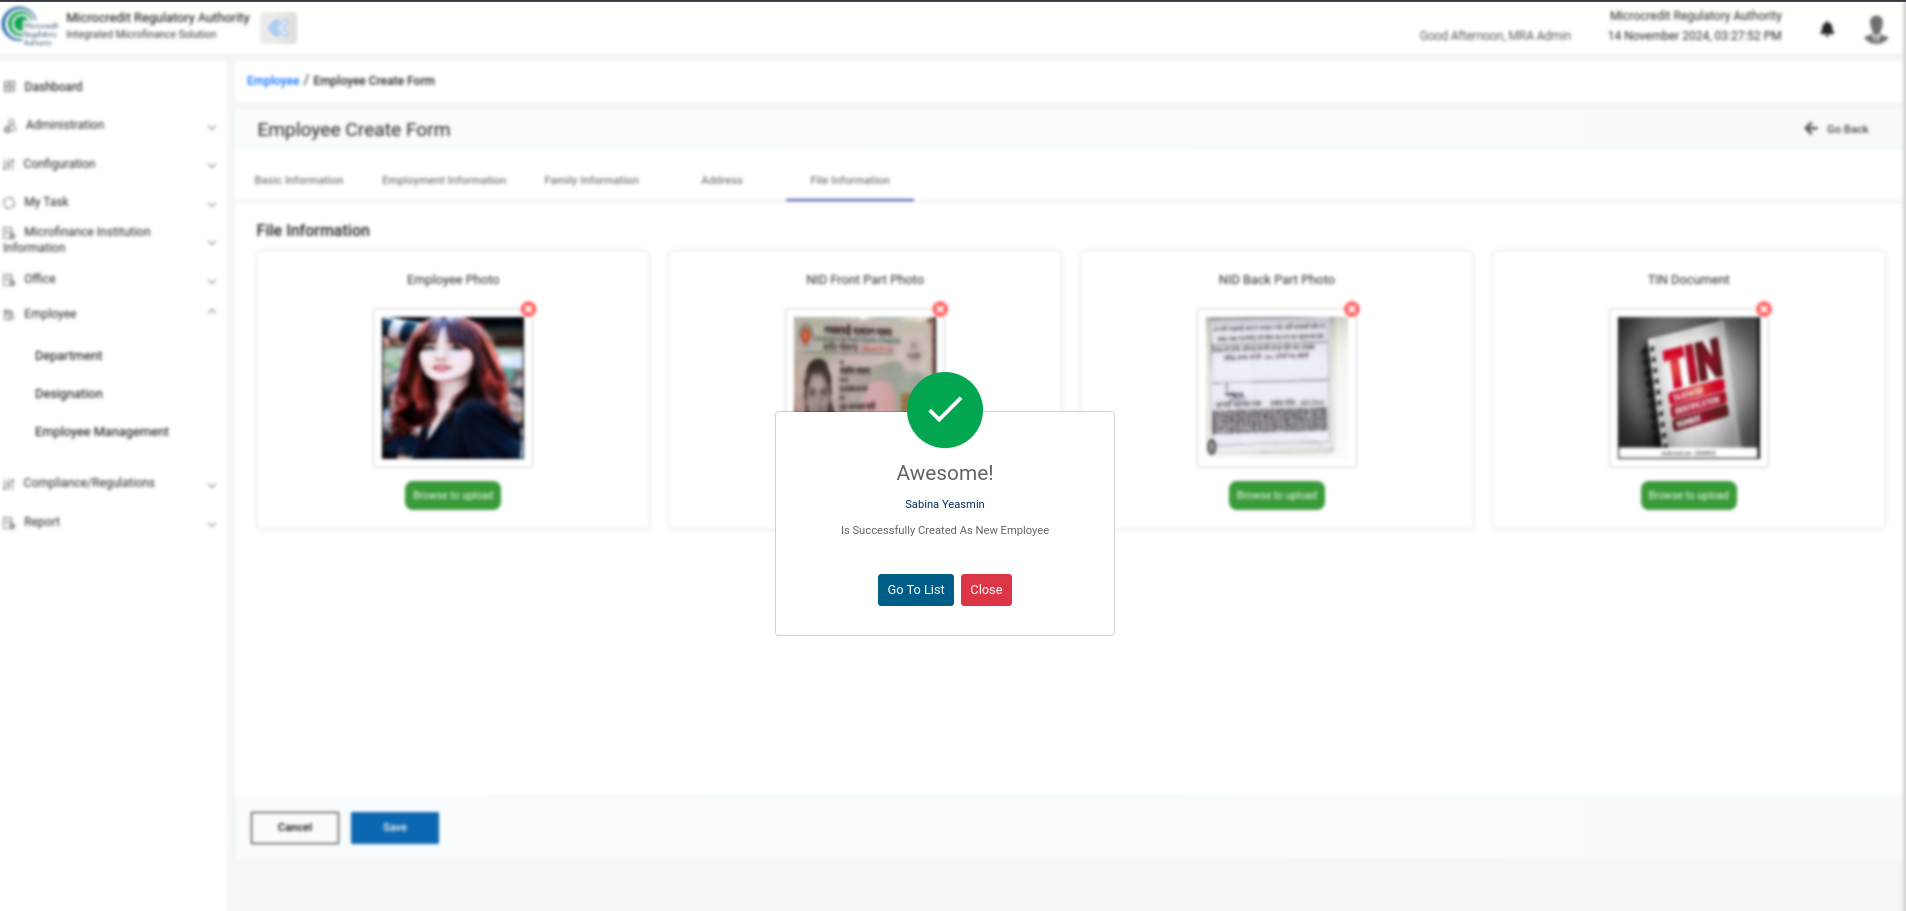Open Employee Management in the sidebar

pos(101,432)
